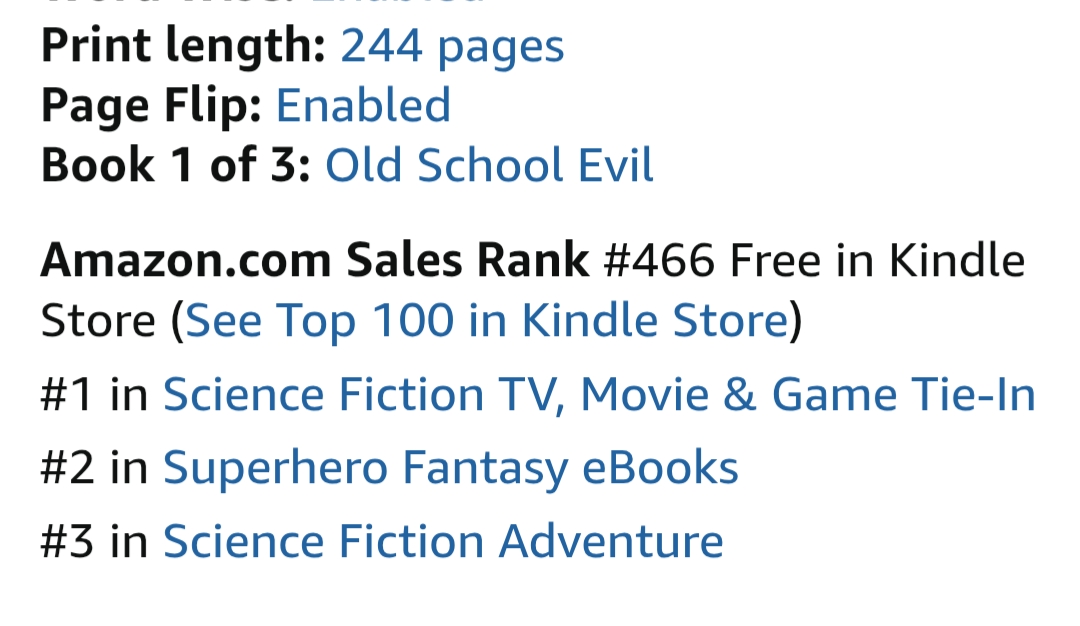
Task: Open the 244 pages print length link
Action: (452, 46)
